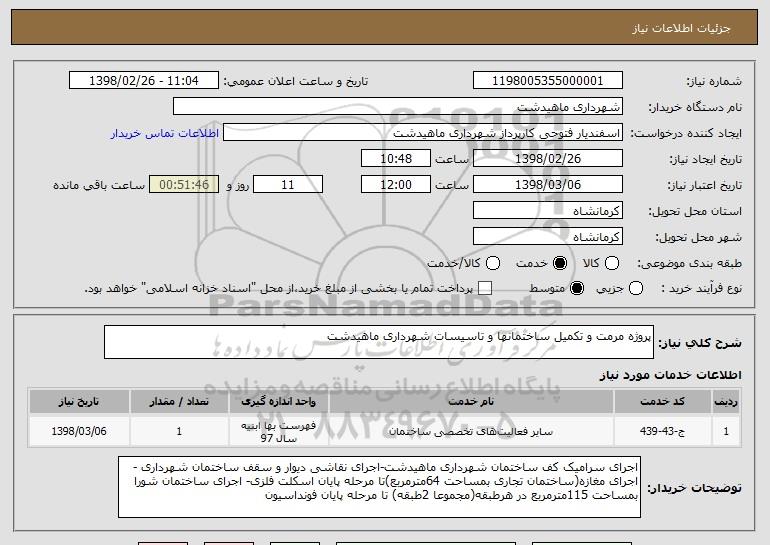Click the کد خدمت column header
This screenshot has width=770, height=545.
click(662, 402)
